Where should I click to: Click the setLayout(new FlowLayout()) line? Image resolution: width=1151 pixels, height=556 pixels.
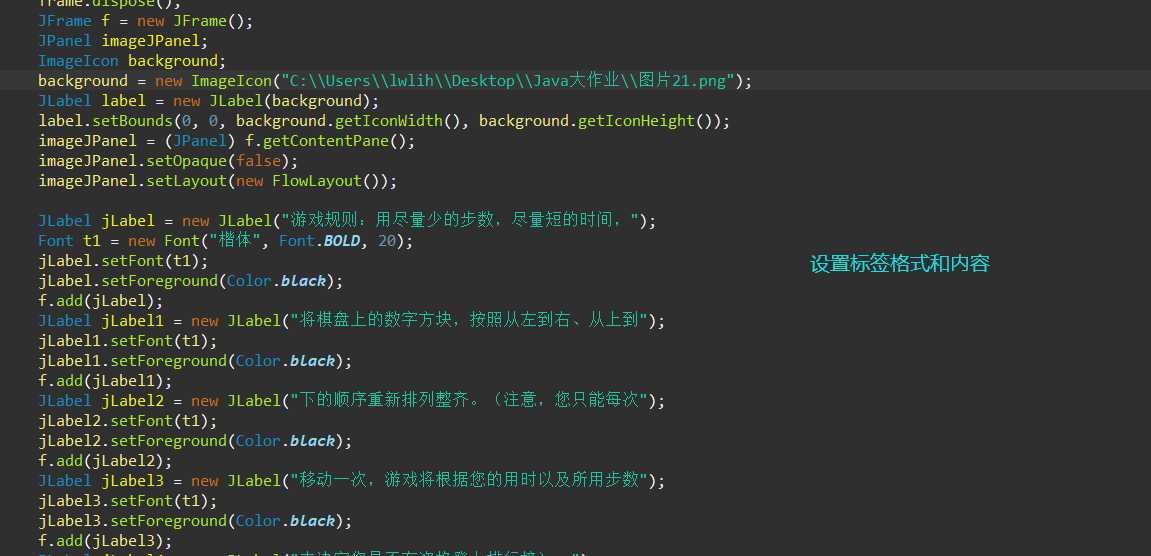tap(217, 181)
